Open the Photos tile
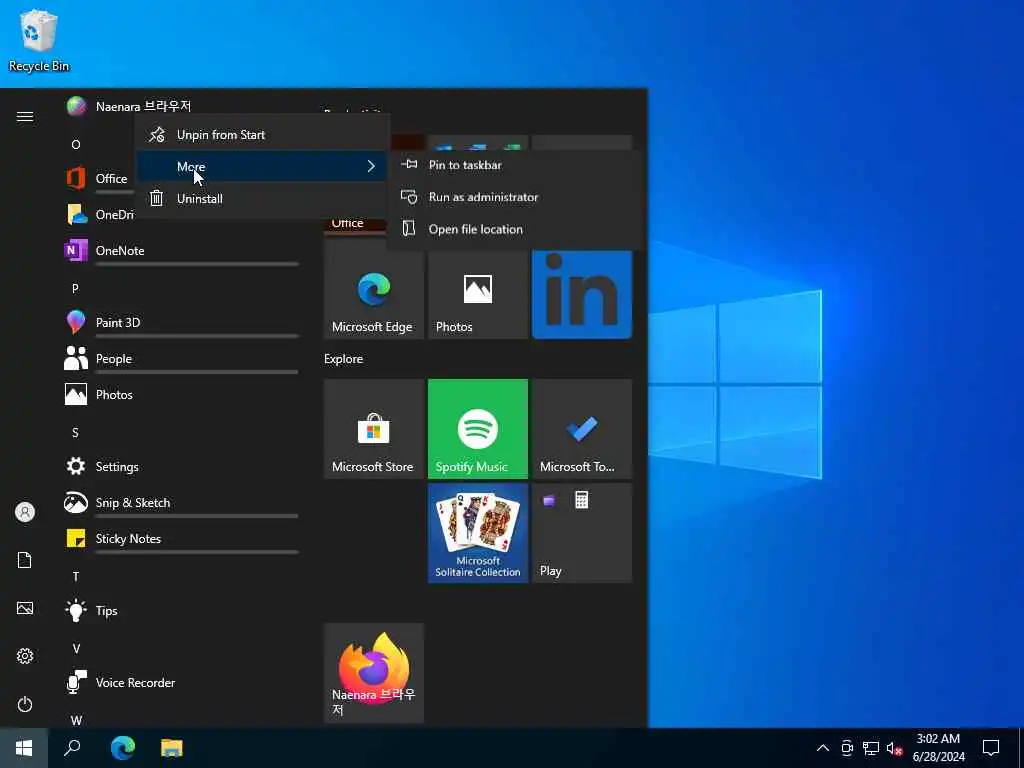The image size is (1024, 768). [477, 295]
